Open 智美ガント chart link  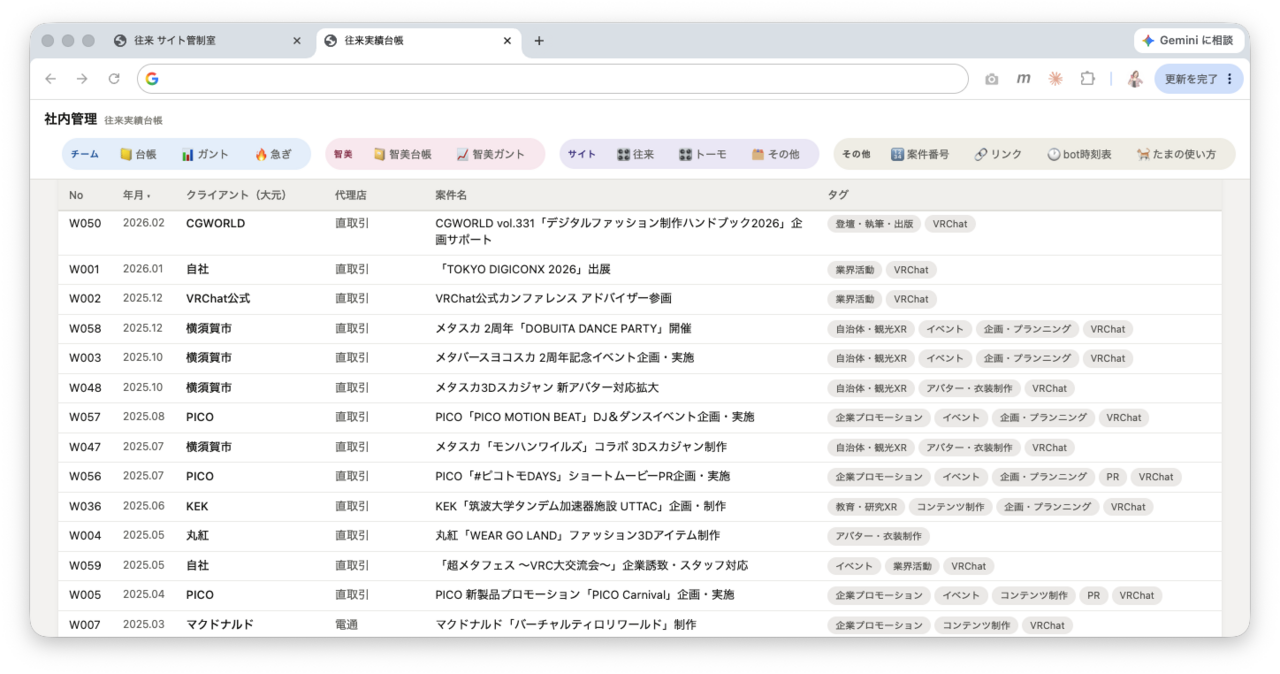[490, 154]
